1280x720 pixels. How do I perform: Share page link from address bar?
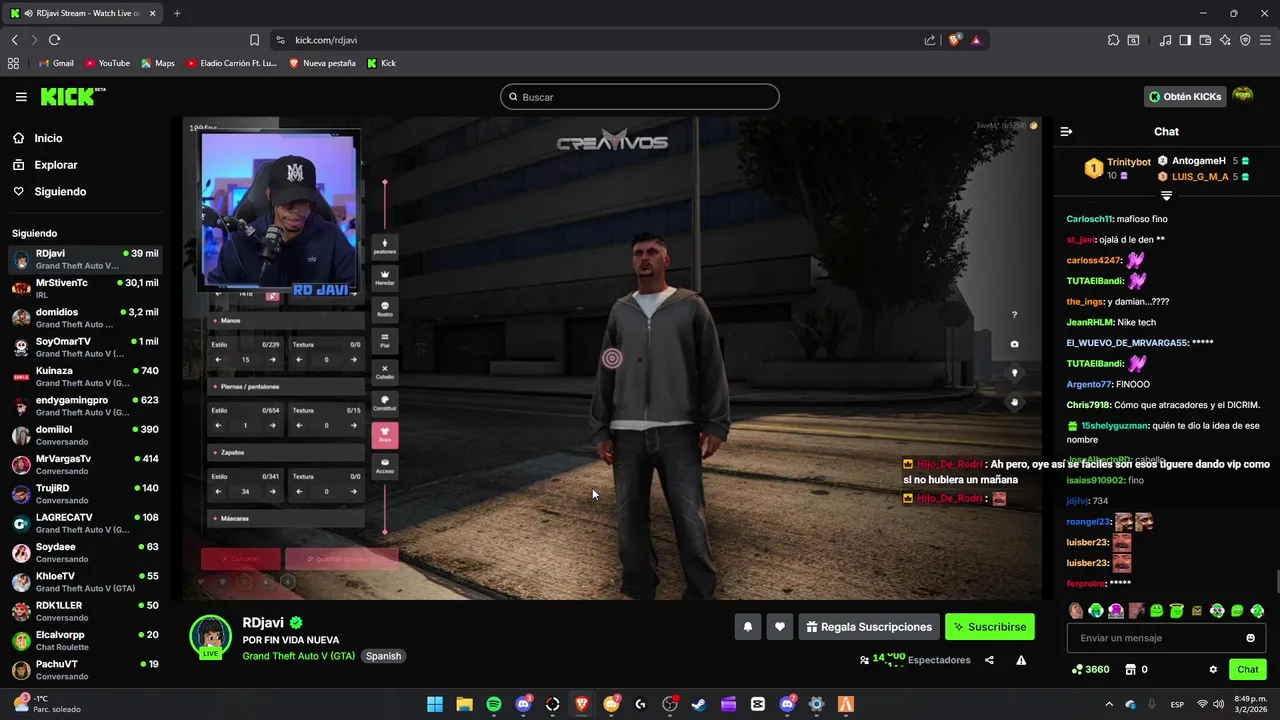click(930, 40)
